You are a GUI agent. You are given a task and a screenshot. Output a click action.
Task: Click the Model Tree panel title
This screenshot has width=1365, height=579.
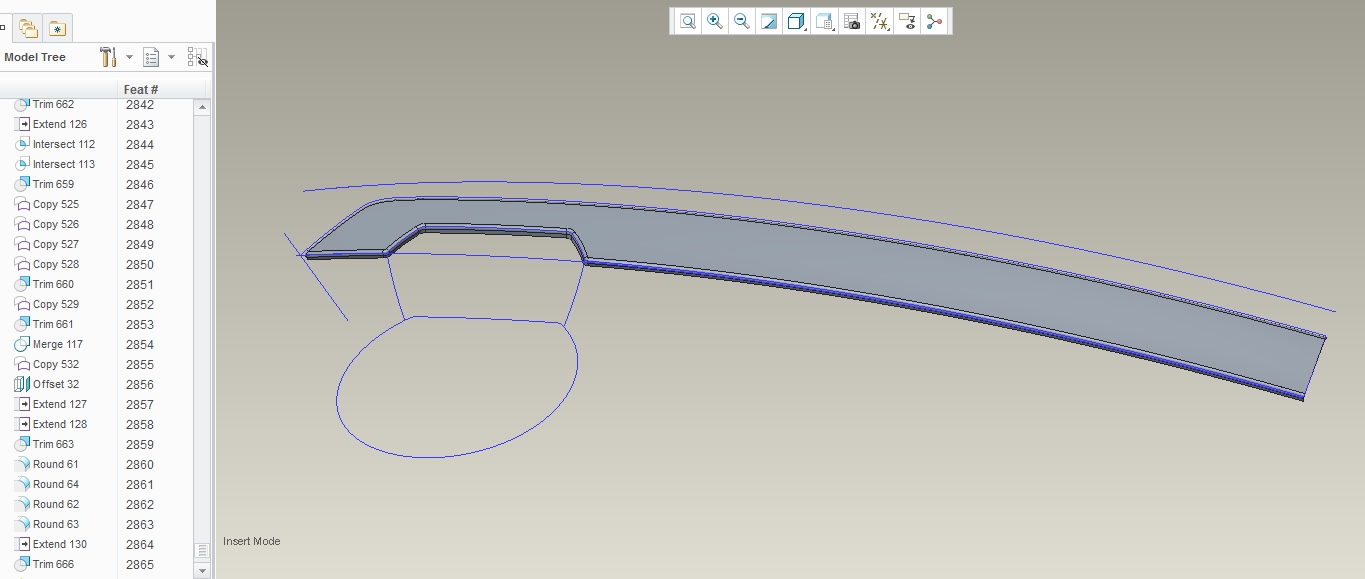point(35,57)
